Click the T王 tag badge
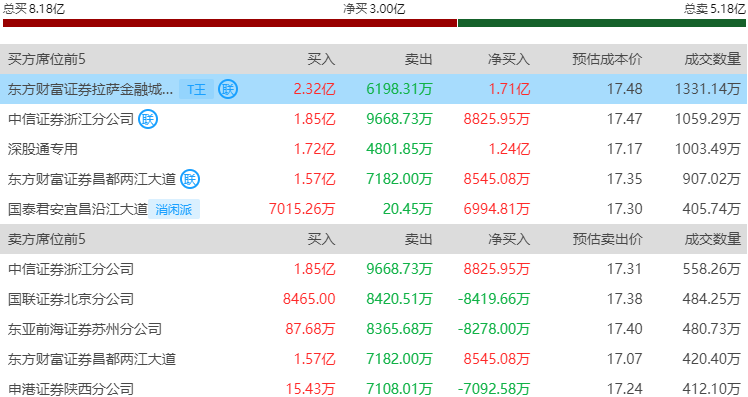This screenshot has height=397, width=748. [x=197, y=89]
